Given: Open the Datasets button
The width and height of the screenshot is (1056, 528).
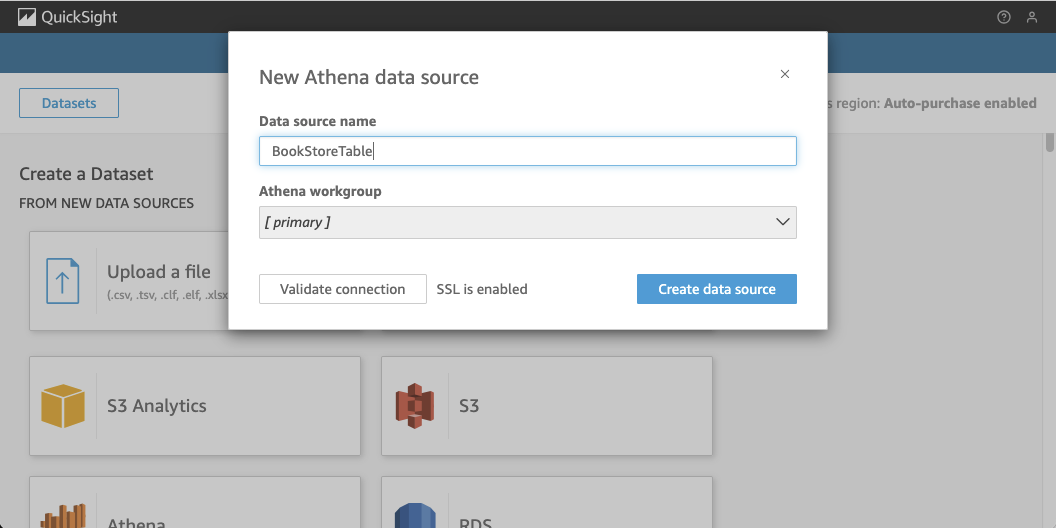Looking at the screenshot, I should click(69, 103).
